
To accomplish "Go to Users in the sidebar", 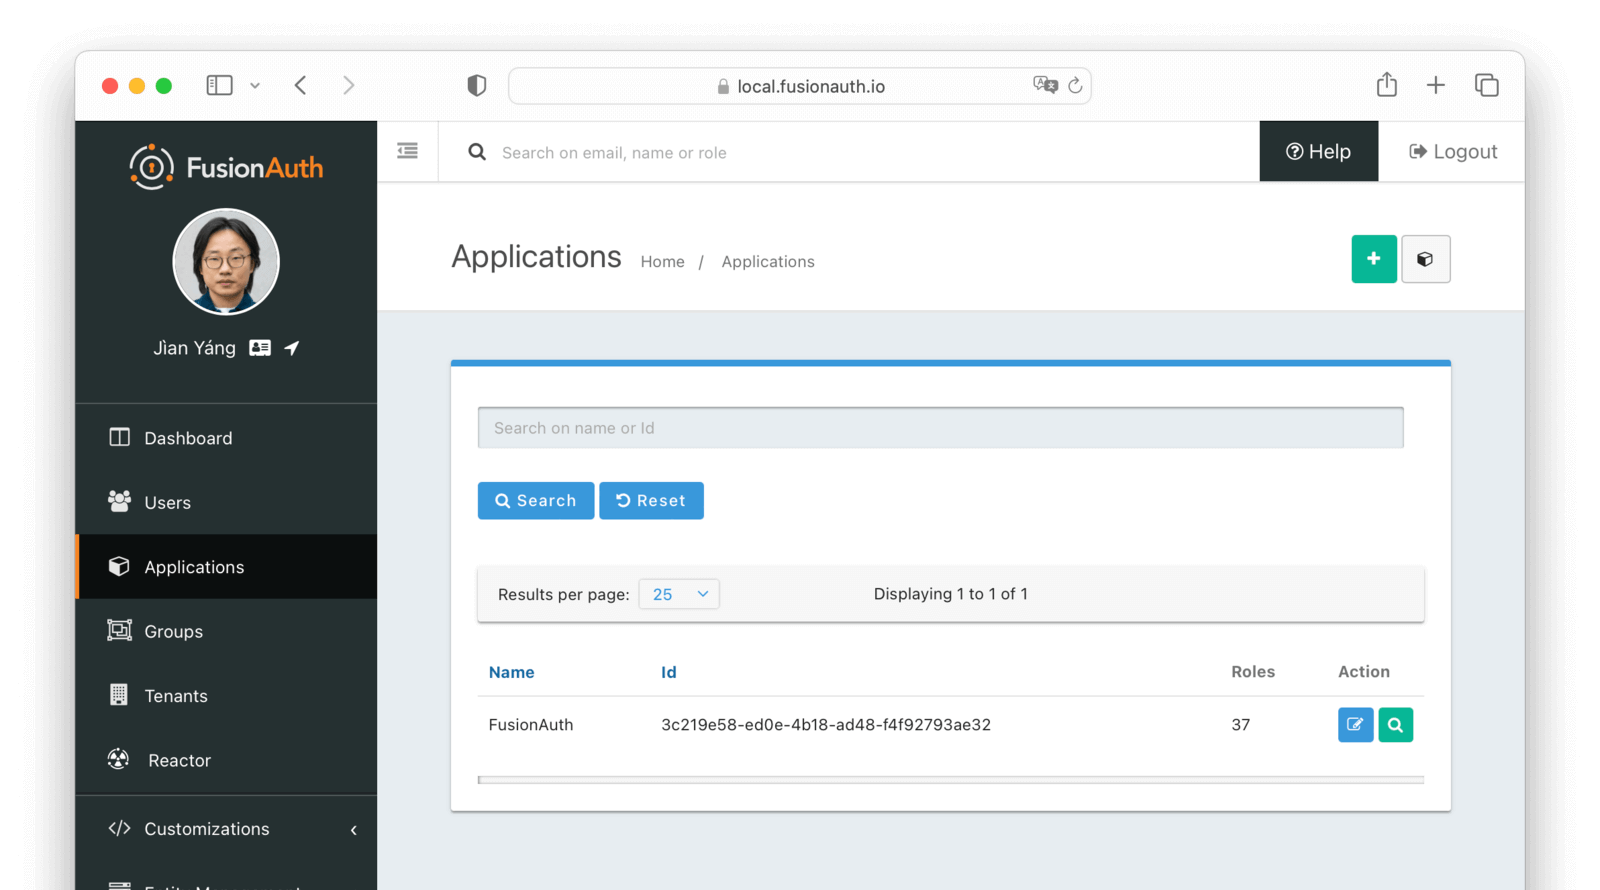I will (226, 502).
